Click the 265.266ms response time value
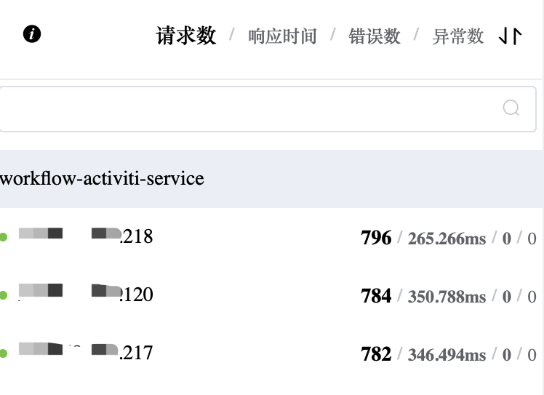 pyautogui.click(x=447, y=239)
